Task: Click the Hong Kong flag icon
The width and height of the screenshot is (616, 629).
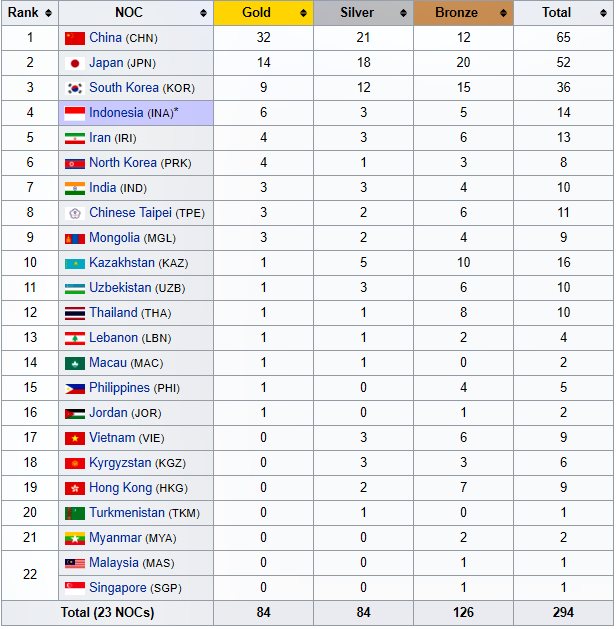Action: [75, 488]
